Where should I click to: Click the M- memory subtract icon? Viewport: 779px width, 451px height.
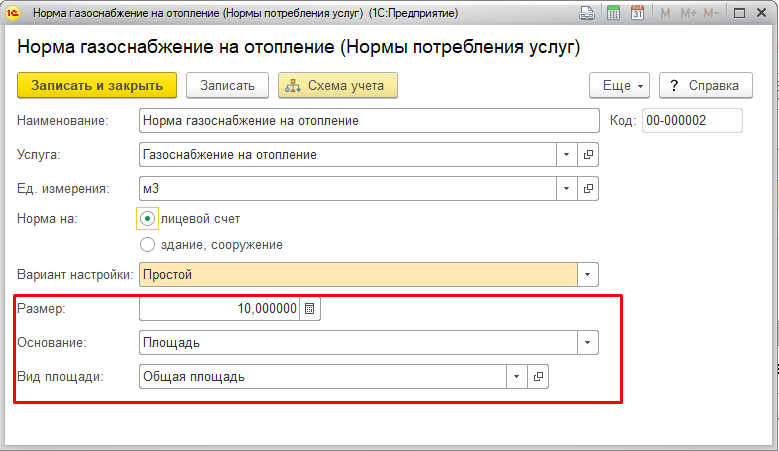coord(711,13)
